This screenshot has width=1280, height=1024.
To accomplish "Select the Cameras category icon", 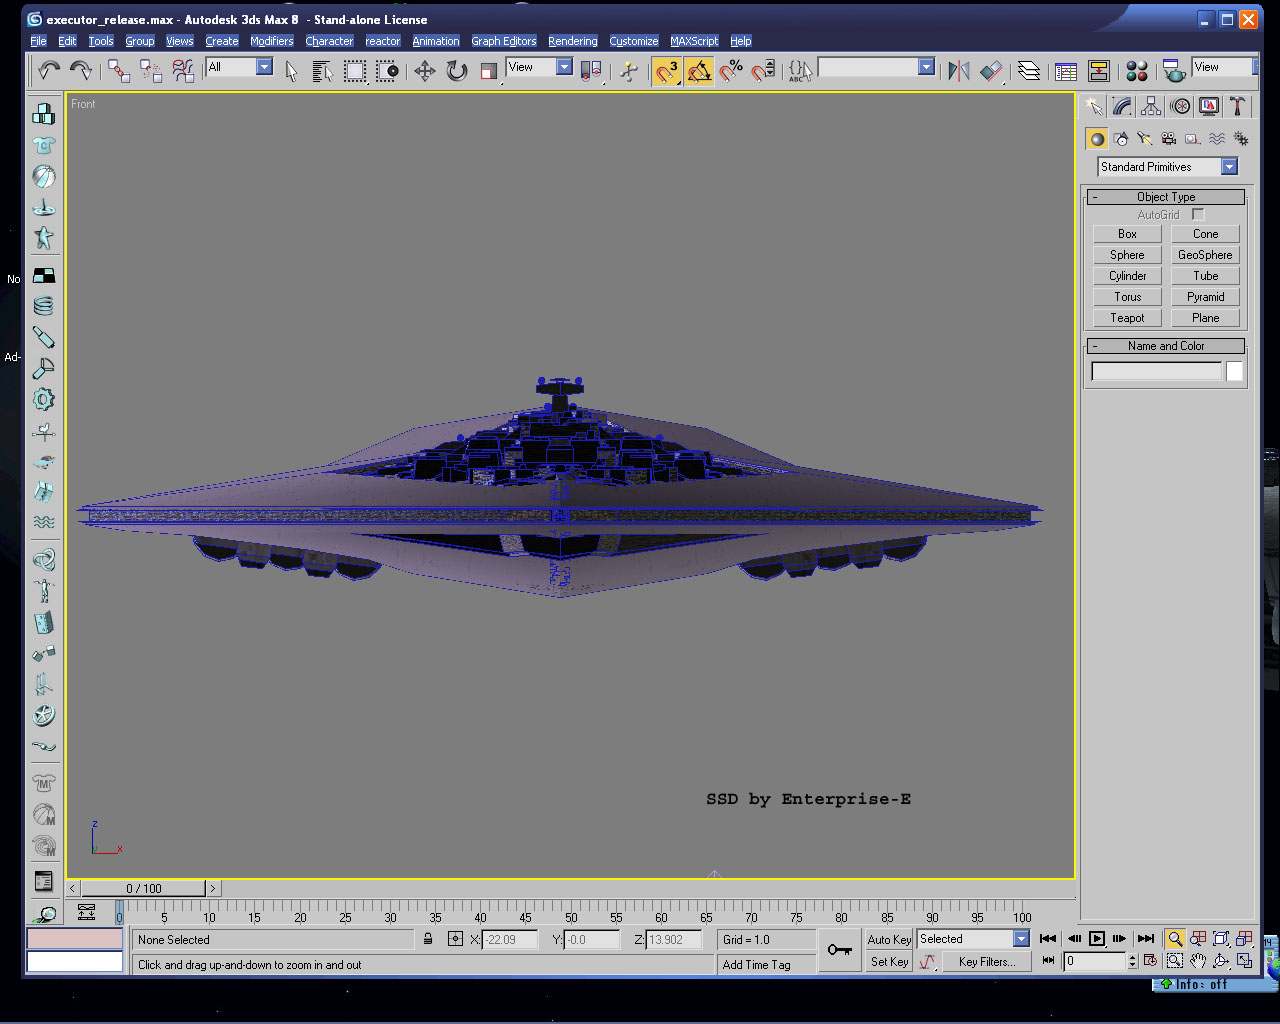I will pyautogui.click(x=1168, y=139).
